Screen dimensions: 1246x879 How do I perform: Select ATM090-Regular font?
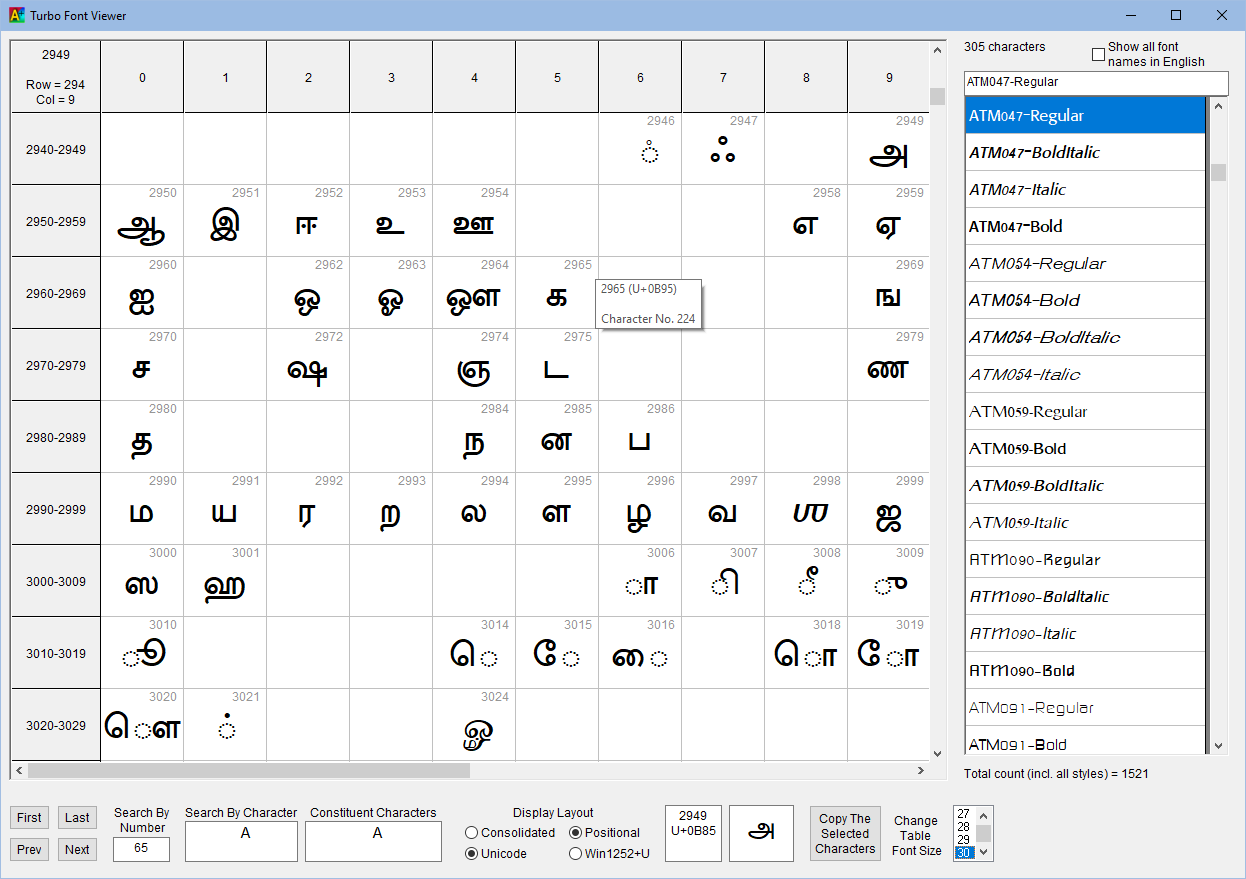pyautogui.click(x=1085, y=559)
